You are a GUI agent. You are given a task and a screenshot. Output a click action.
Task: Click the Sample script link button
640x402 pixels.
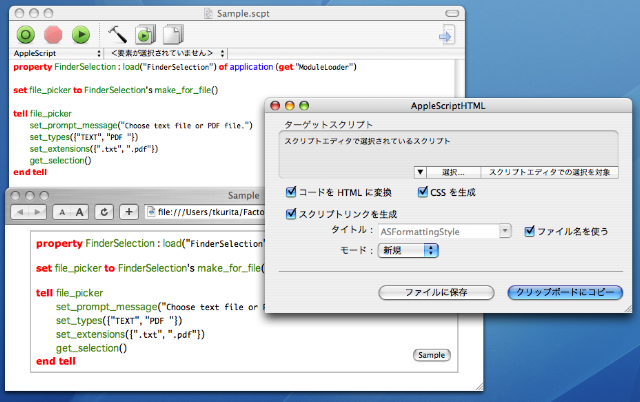coord(431,355)
